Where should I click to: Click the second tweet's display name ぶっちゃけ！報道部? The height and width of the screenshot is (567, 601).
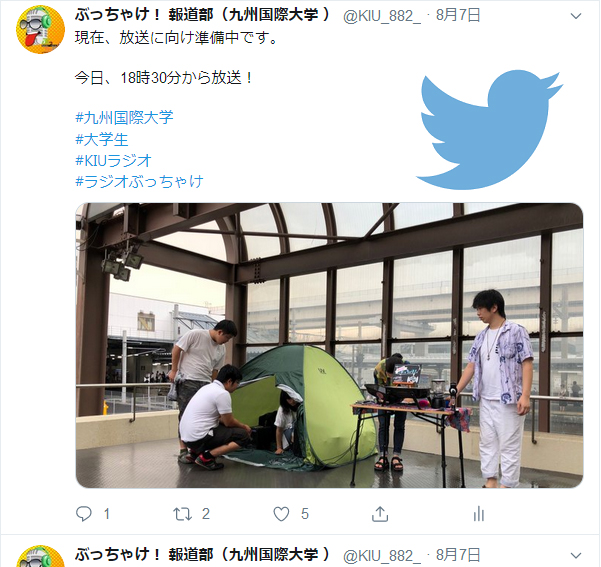[x=202, y=555]
